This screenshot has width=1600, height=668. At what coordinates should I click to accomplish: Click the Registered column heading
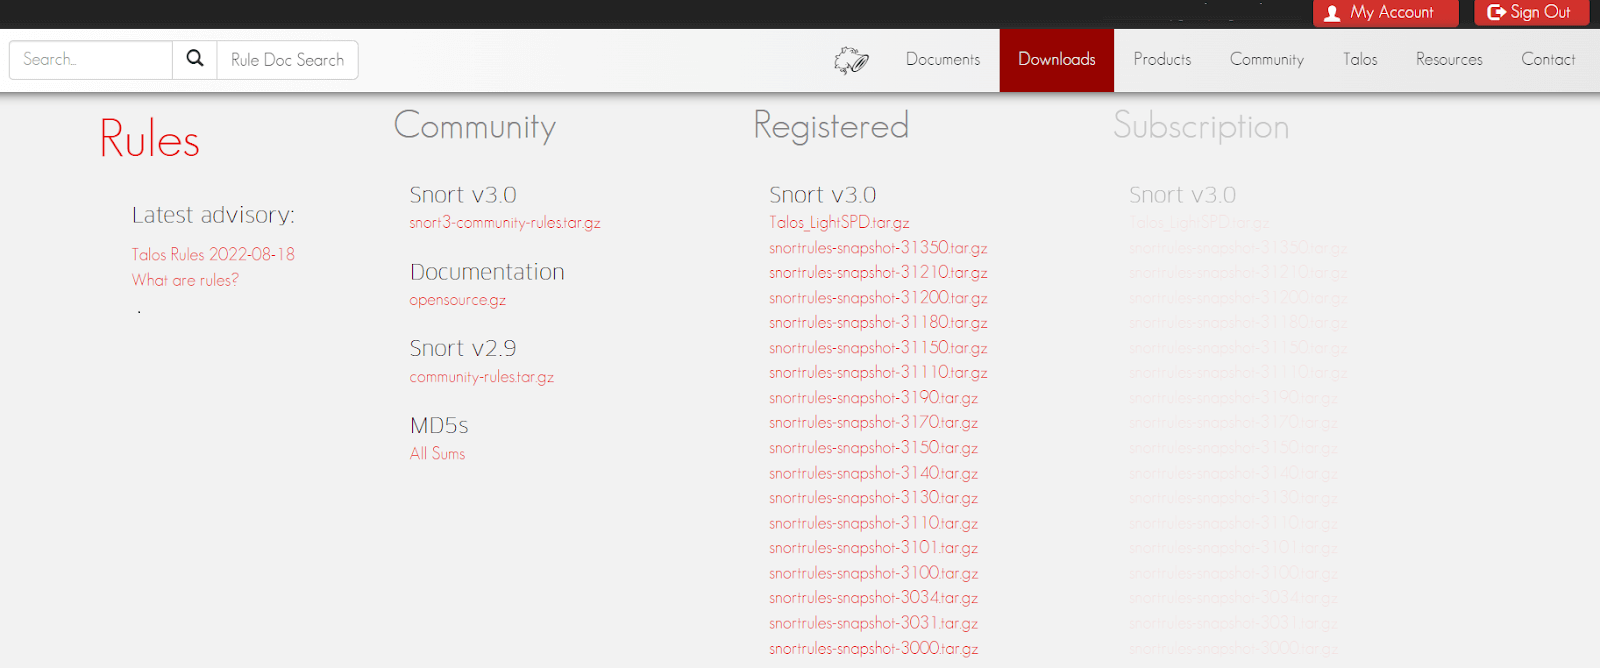(831, 126)
